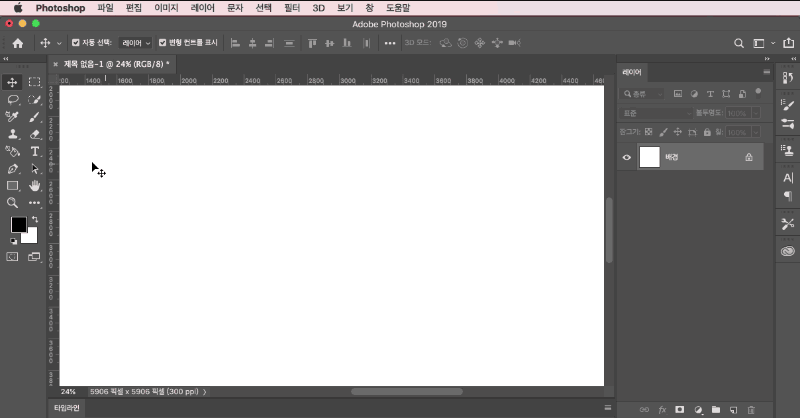Screen dimensions: 800x418
Task: Select the Hand tool
Action: [x=34, y=186]
